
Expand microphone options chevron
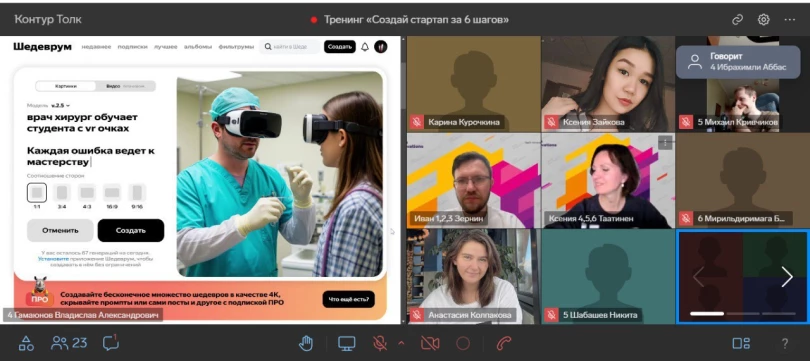pyautogui.click(x=401, y=343)
